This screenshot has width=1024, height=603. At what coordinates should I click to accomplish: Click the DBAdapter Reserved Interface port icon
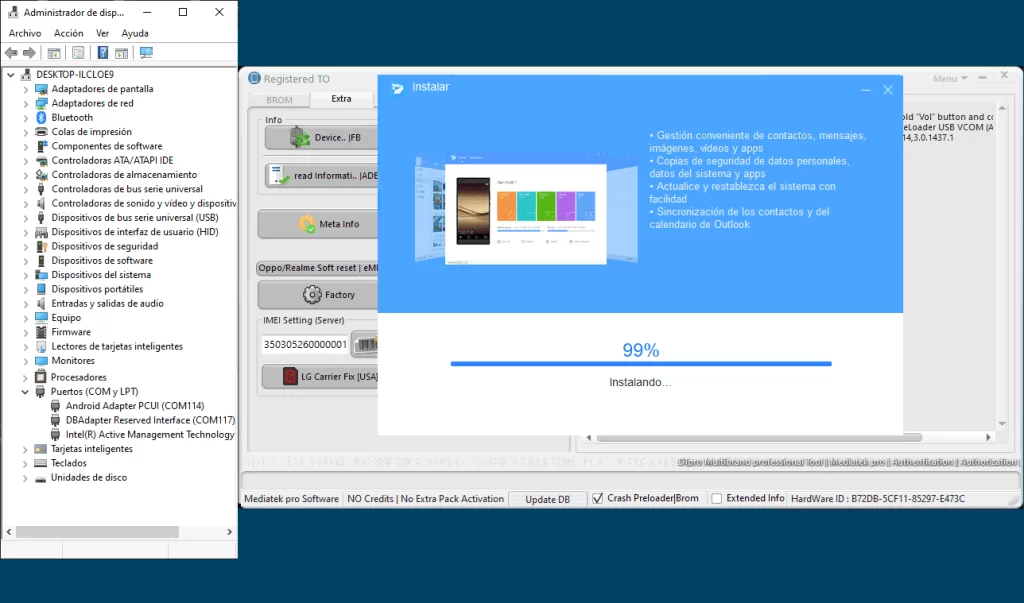(x=56, y=420)
